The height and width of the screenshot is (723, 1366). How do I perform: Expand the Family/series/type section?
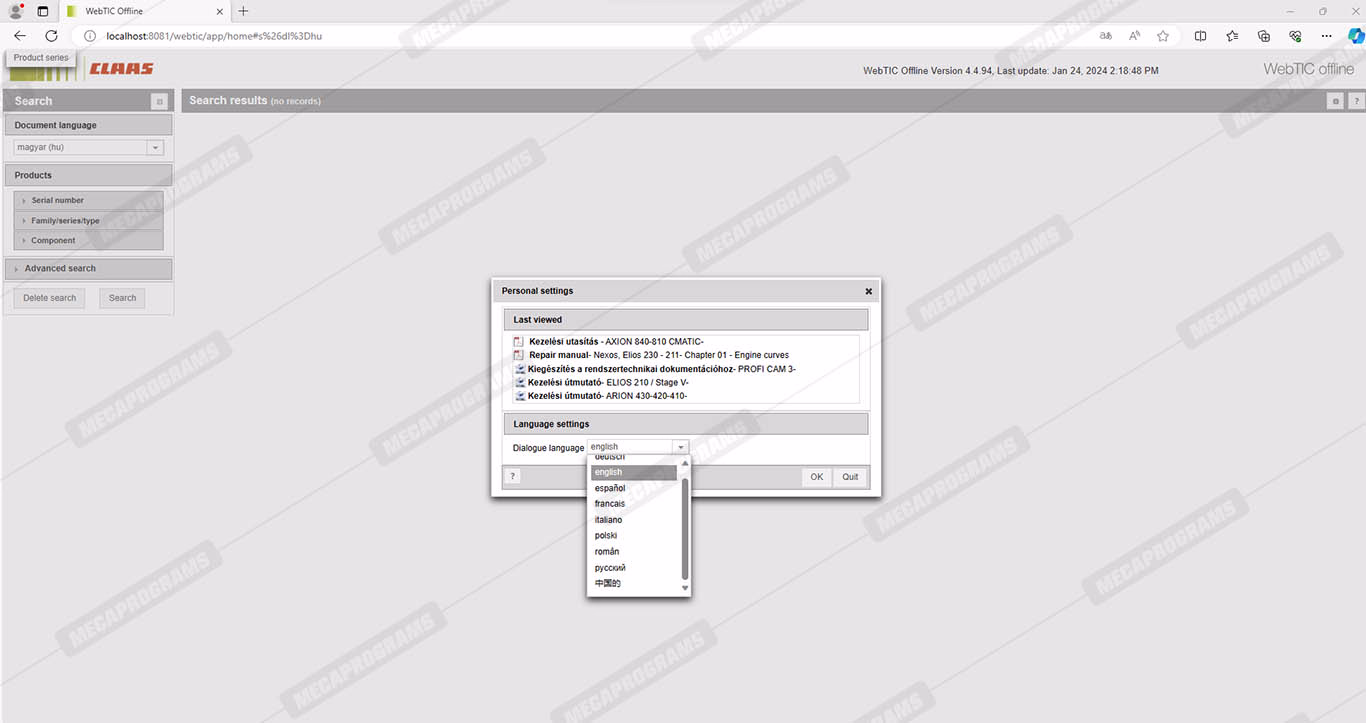[64, 220]
